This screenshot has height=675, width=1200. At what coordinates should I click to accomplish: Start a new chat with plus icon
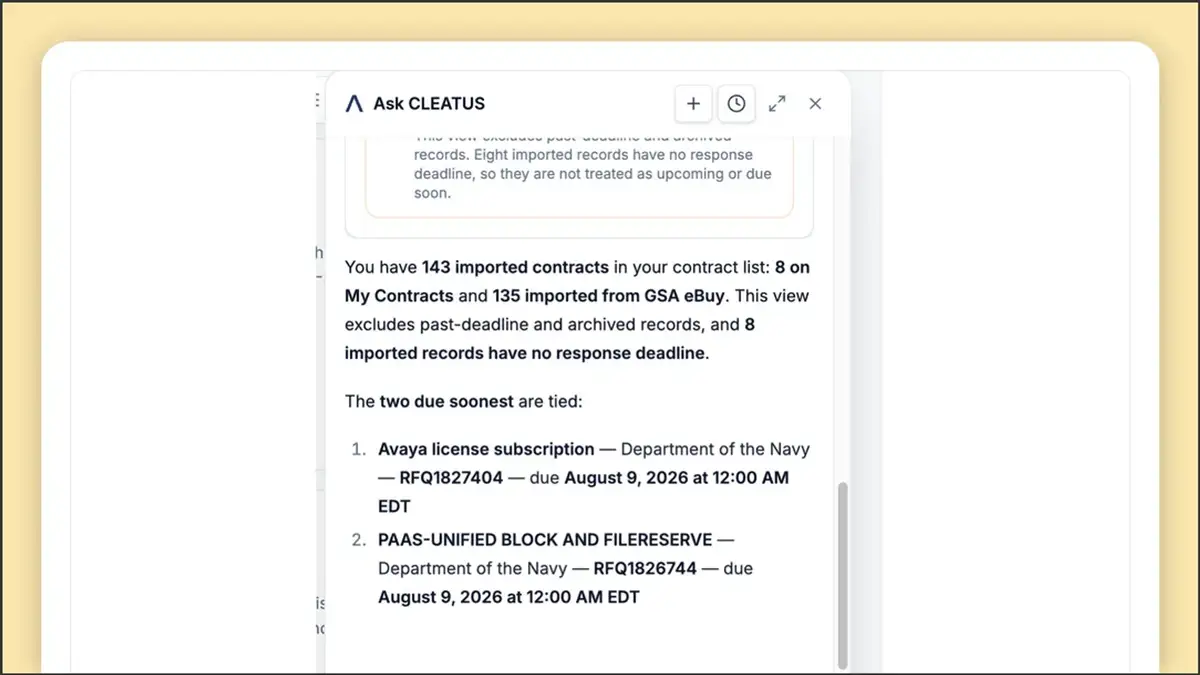point(693,103)
